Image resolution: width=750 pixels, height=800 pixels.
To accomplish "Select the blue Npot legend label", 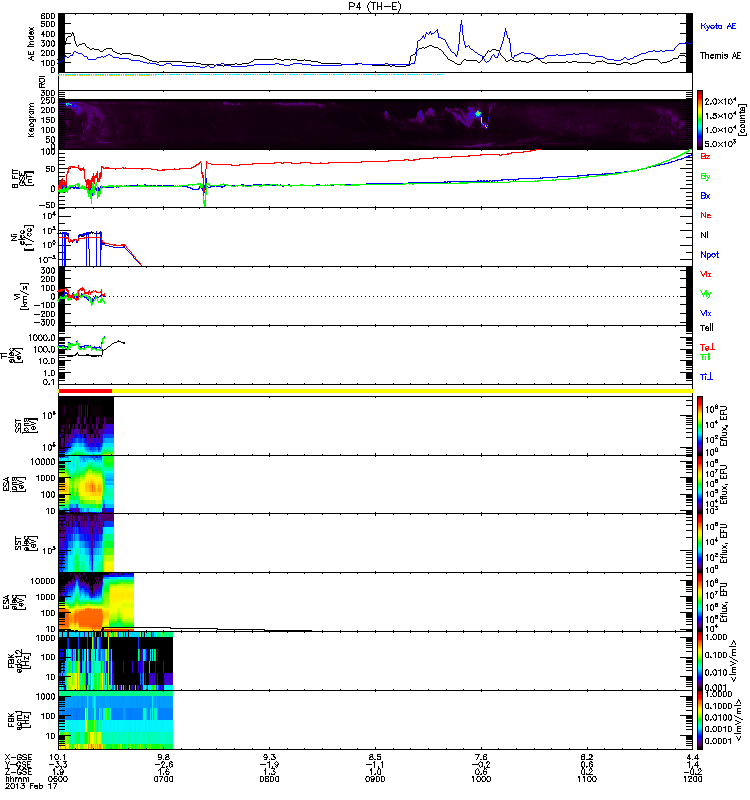I will tap(710, 255).
